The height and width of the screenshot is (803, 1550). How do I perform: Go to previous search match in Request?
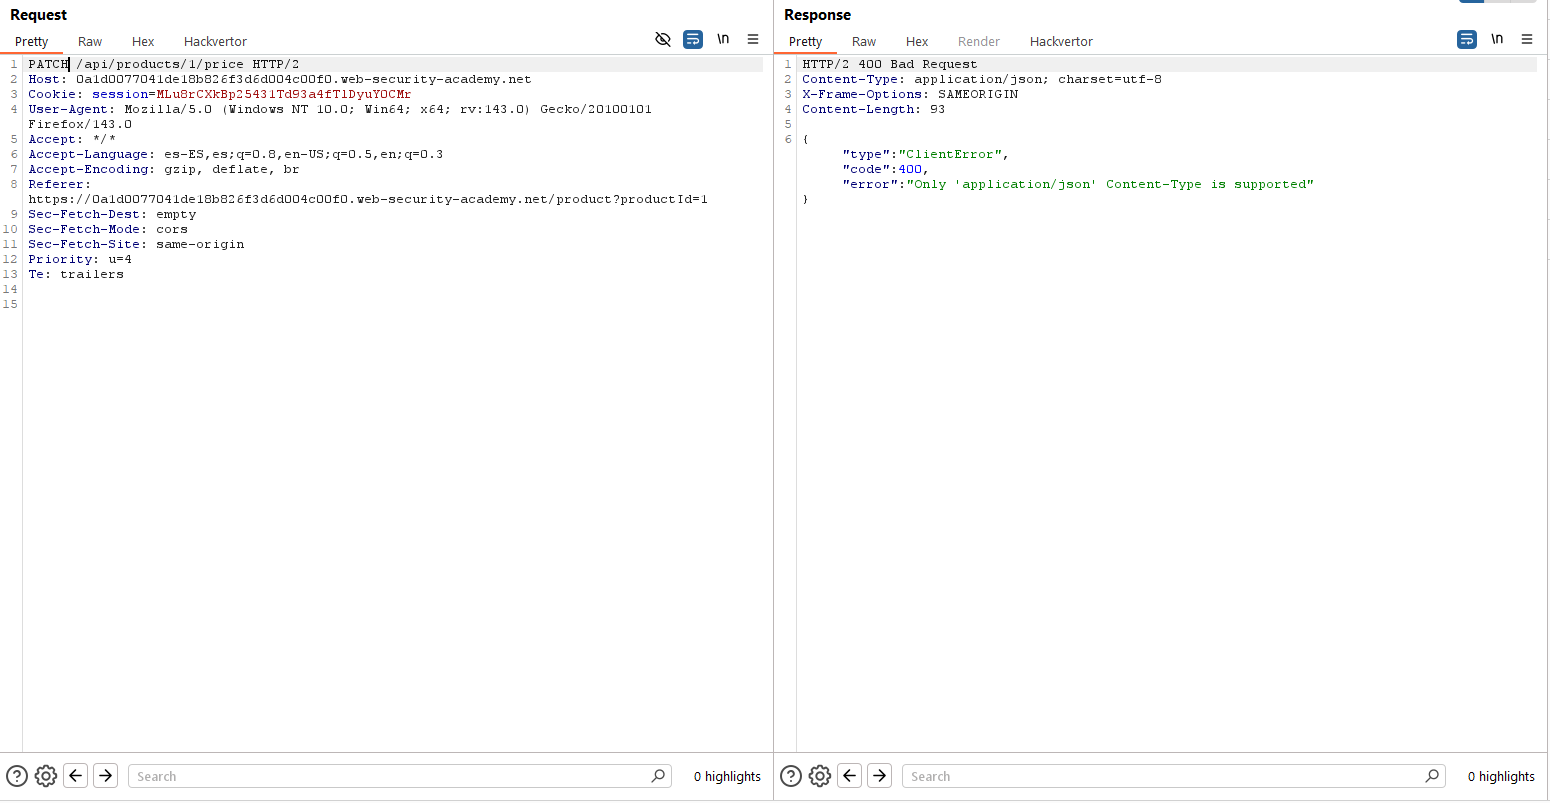click(x=76, y=776)
